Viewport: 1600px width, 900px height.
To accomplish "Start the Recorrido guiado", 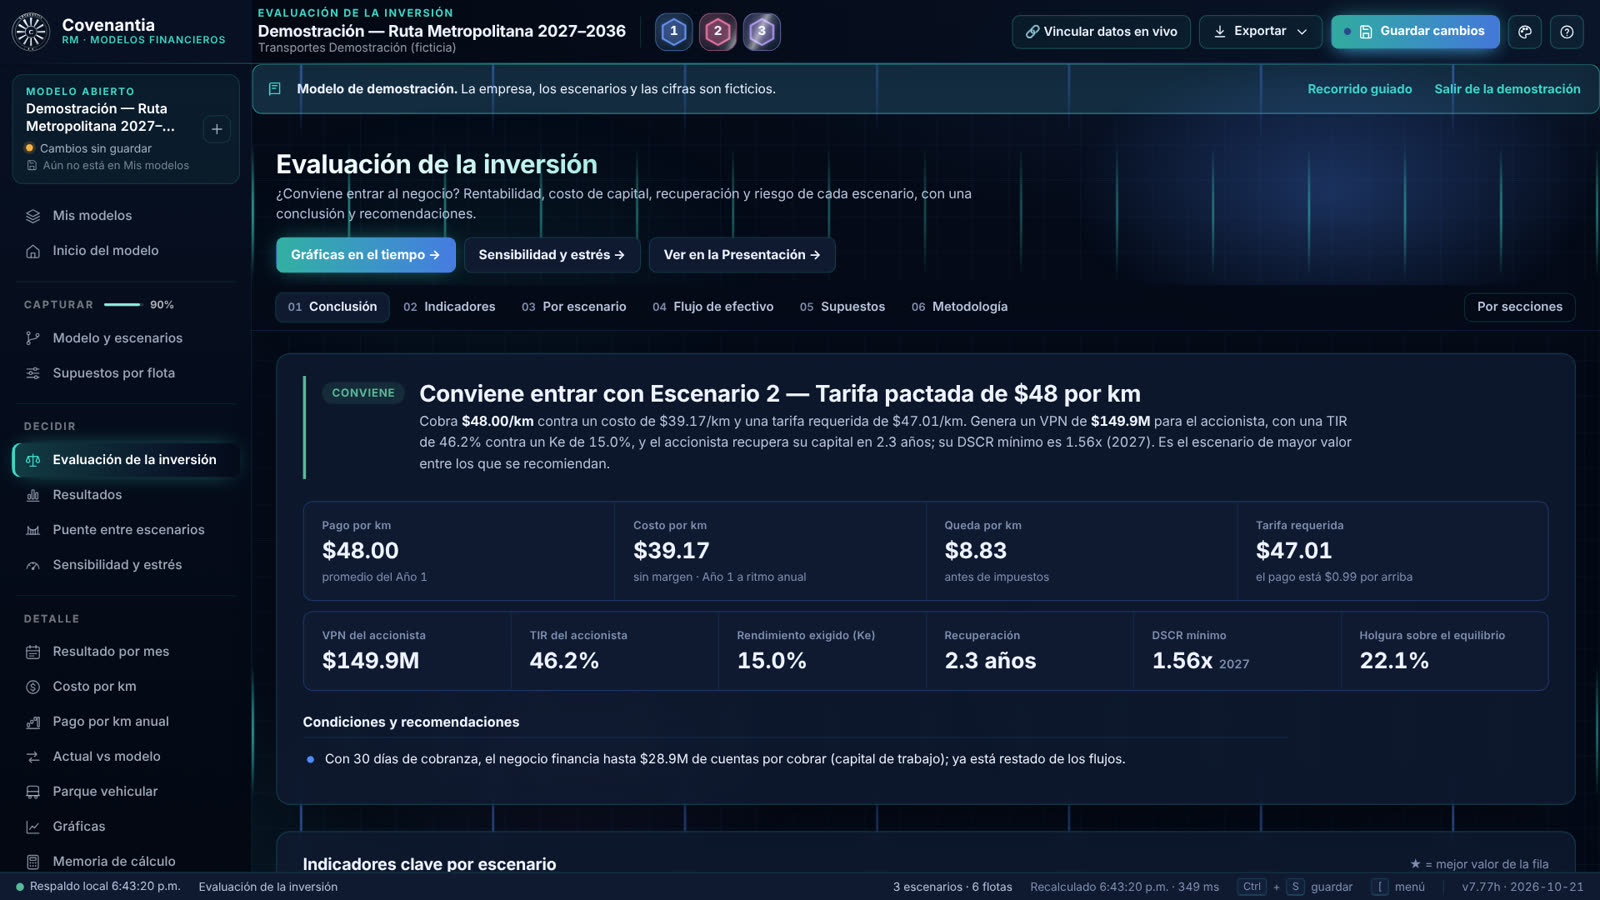I will [1360, 89].
